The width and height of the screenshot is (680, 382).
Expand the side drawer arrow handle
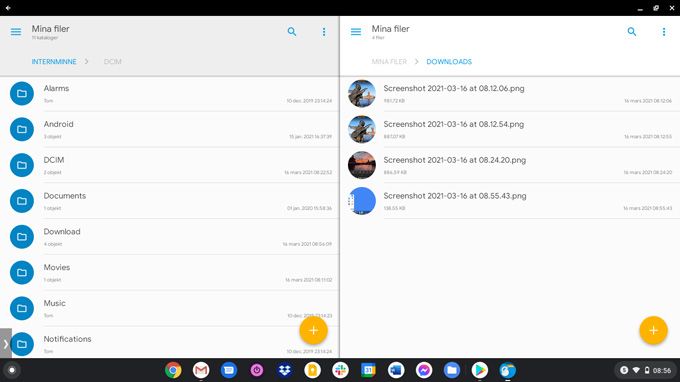click(x=6, y=343)
